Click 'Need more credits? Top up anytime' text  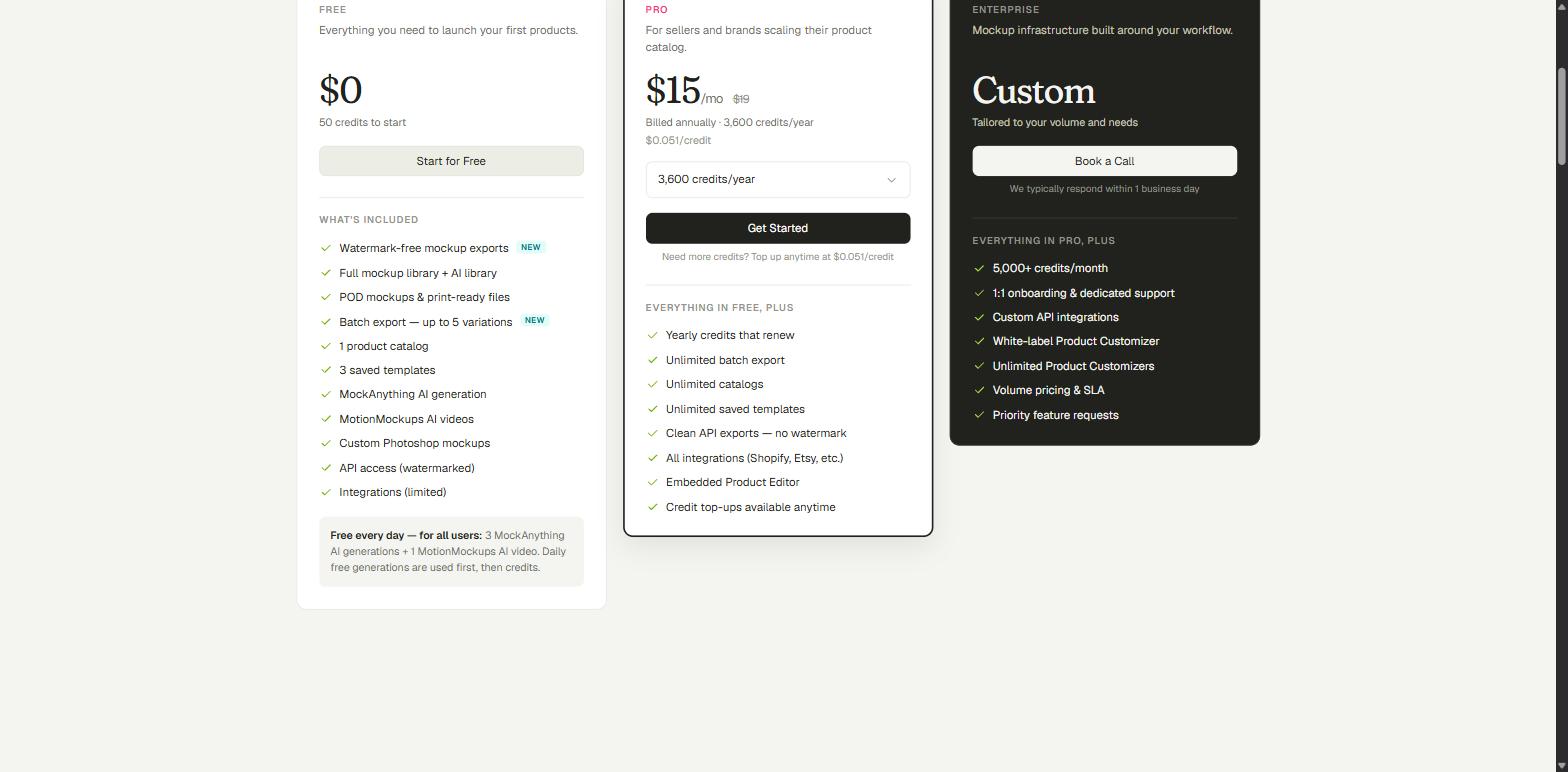[778, 257]
